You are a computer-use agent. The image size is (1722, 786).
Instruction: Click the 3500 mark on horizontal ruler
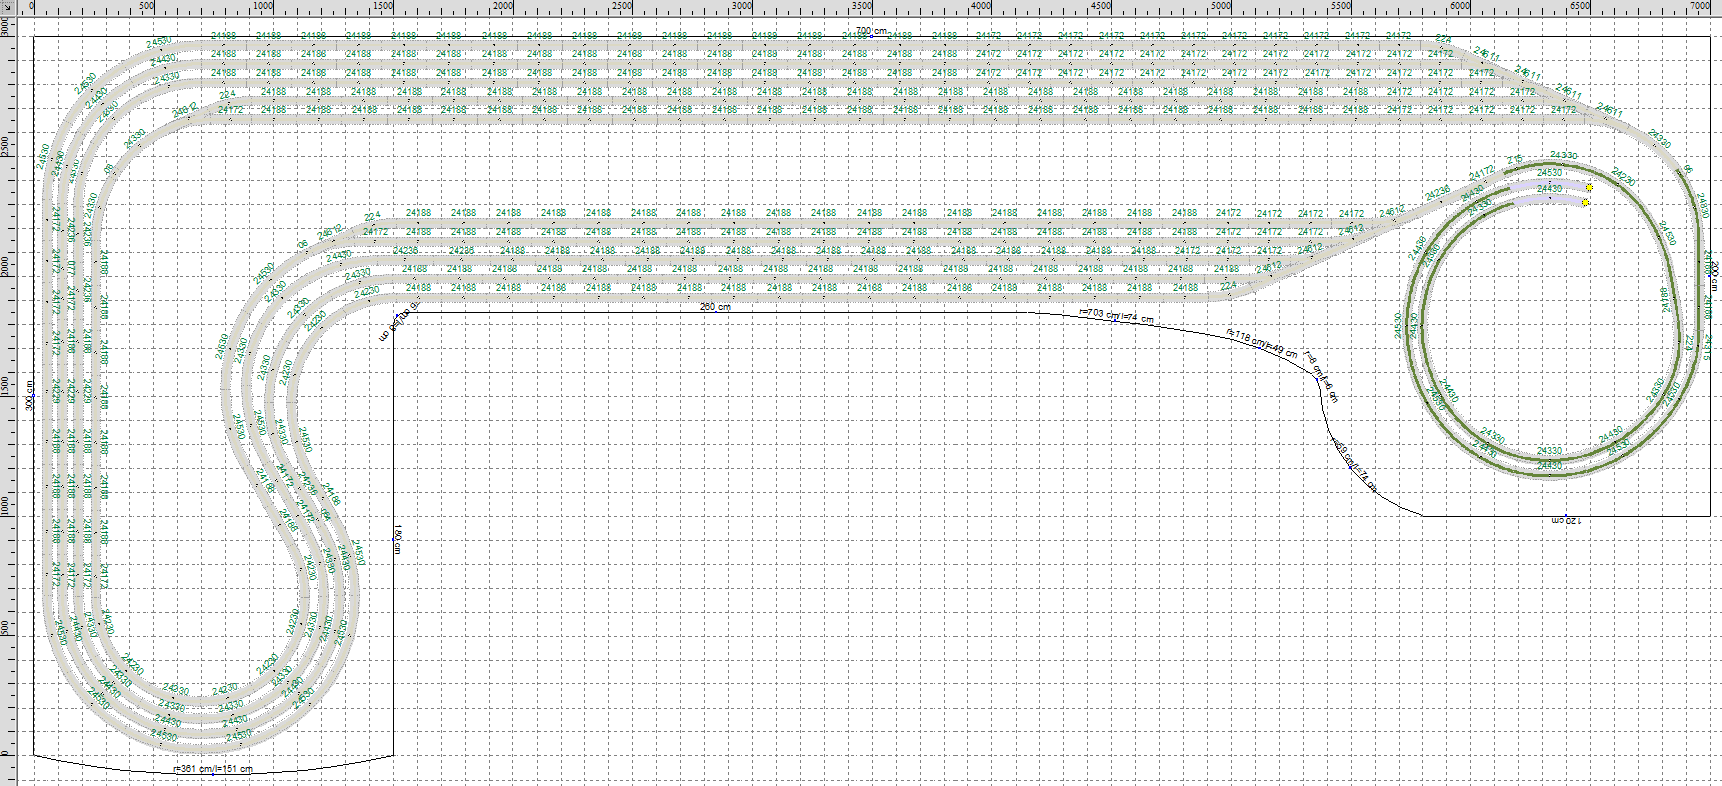coord(861,6)
